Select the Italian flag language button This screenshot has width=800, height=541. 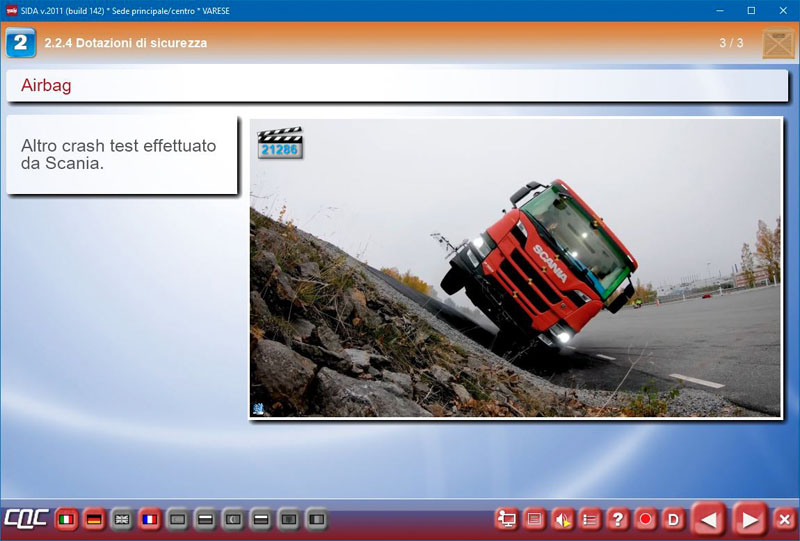point(67,519)
